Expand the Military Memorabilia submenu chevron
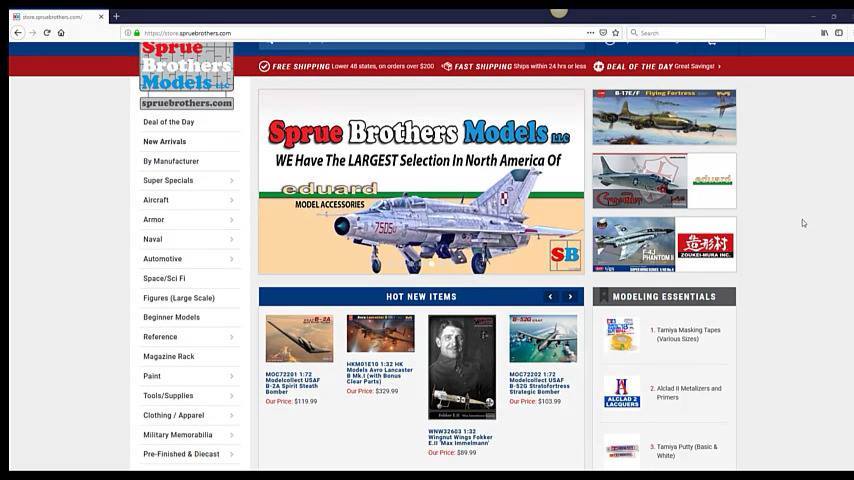Image resolution: width=854 pixels, height=480 pixels. 231,435
